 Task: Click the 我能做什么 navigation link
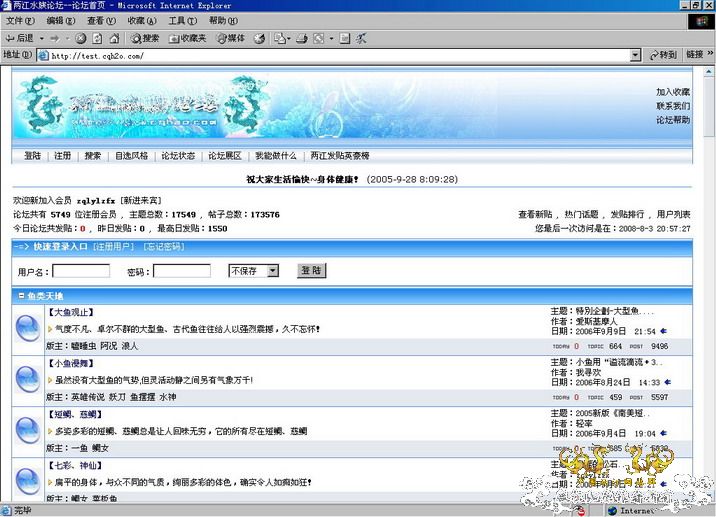(276, 156)
